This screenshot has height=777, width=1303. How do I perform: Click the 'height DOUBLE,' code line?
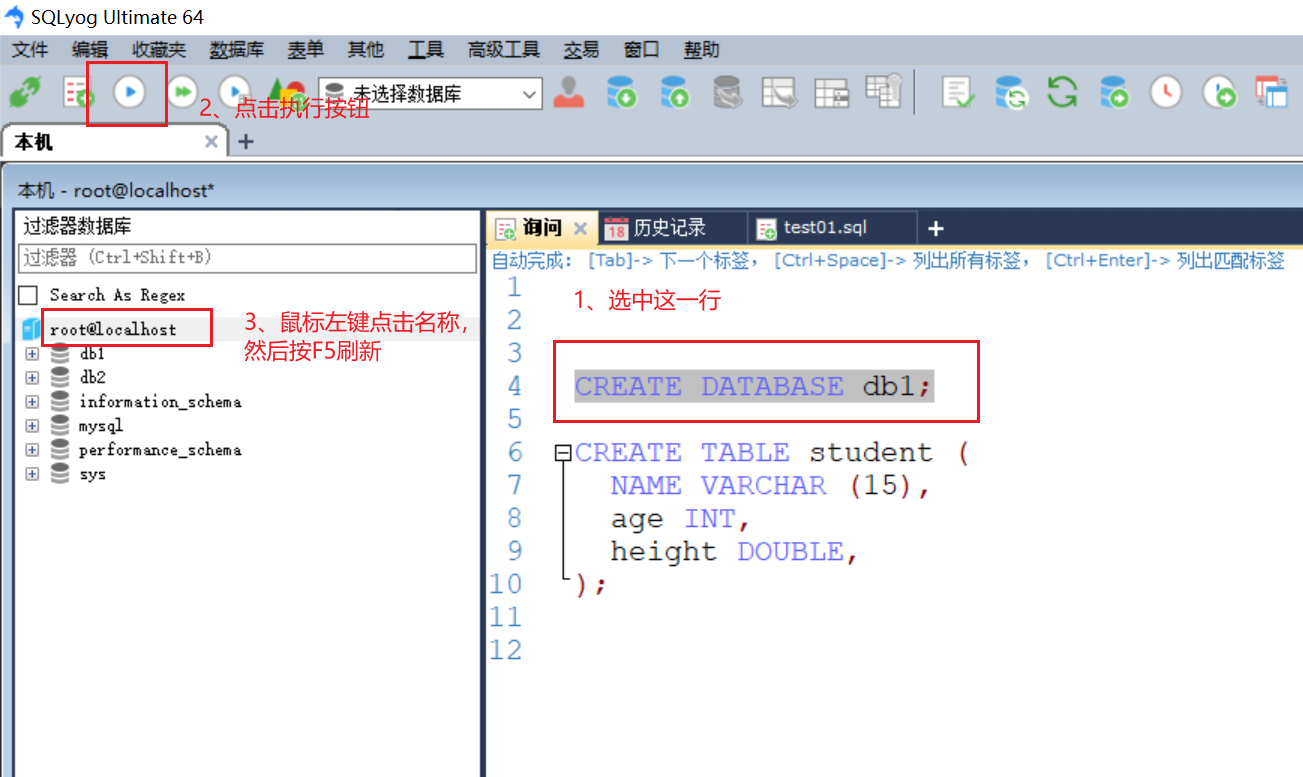tap(735, 552)
